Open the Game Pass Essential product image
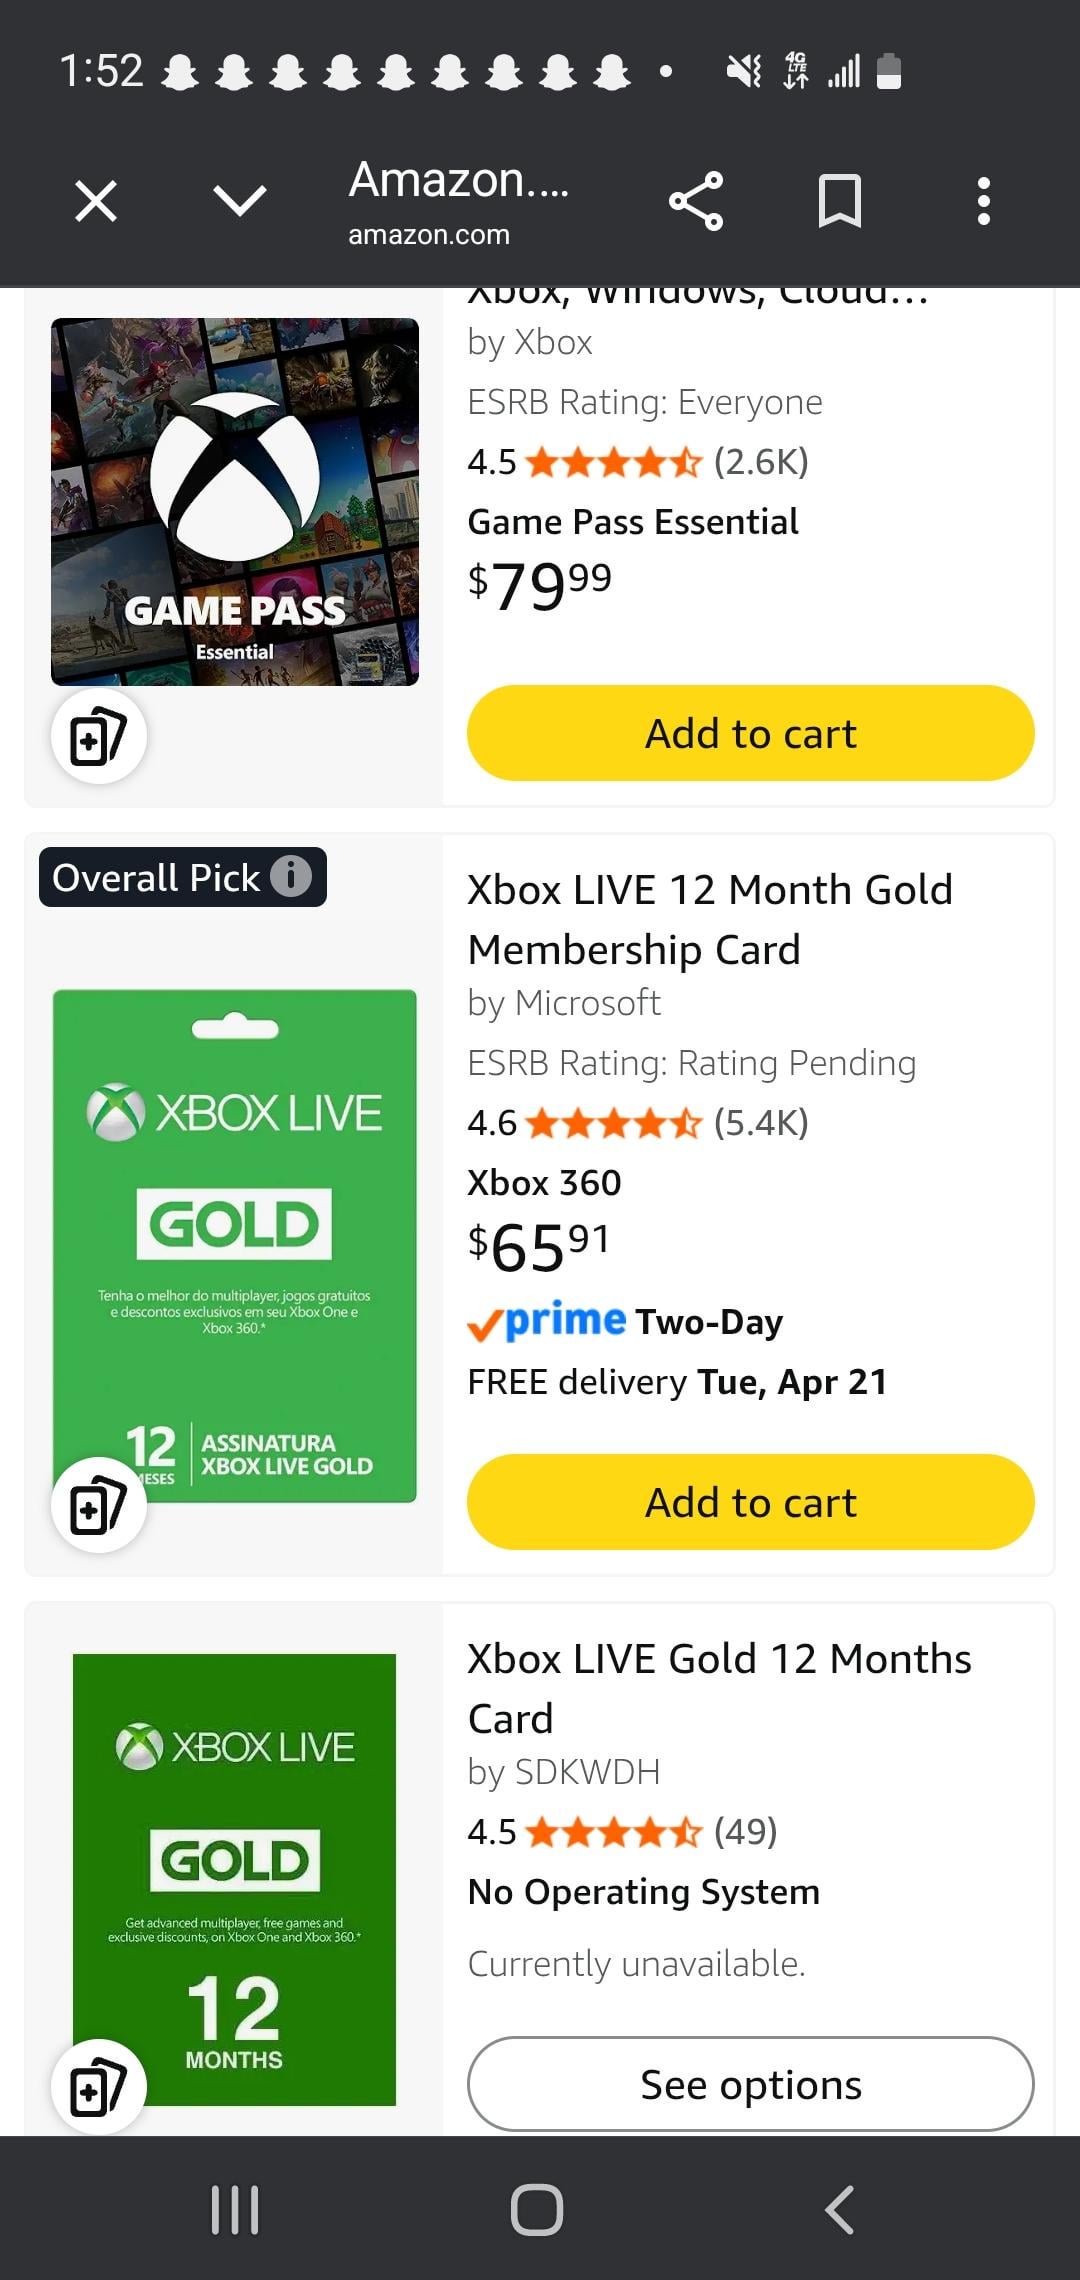This screenshot has width=1080, height=2280. point(235,501)
